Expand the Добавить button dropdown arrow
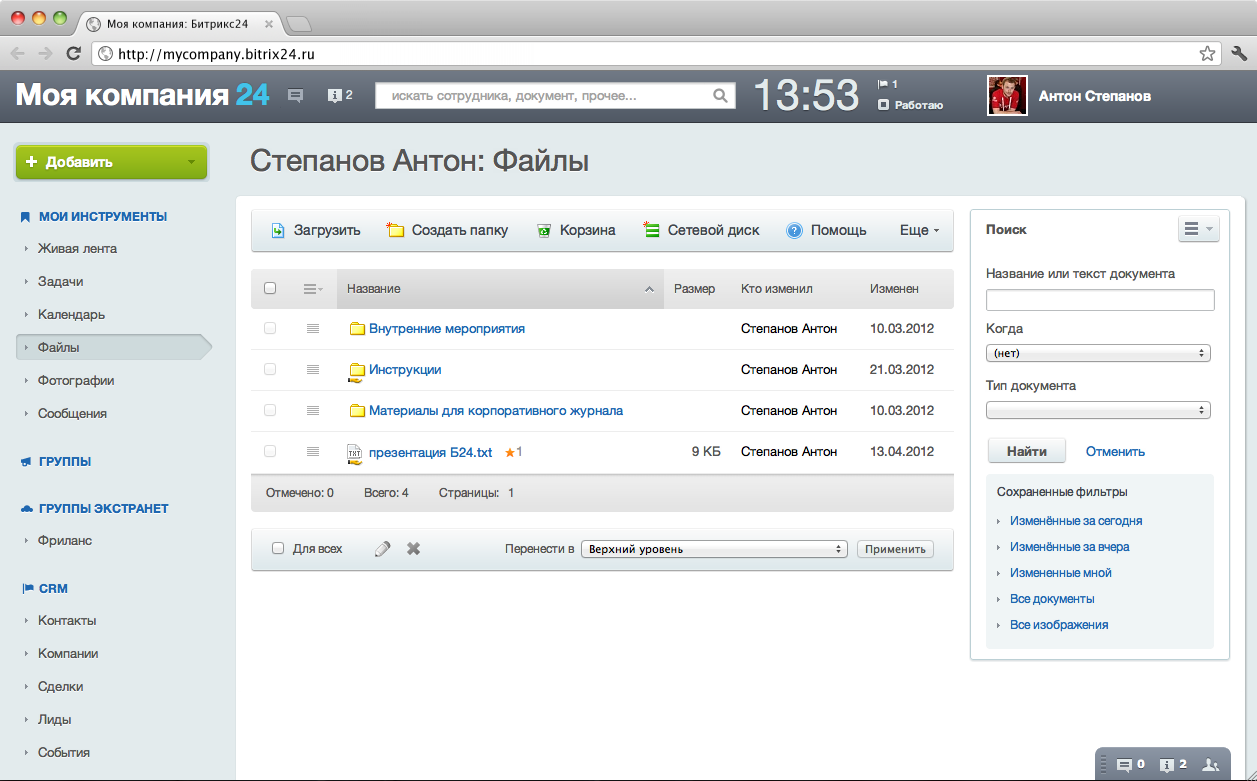The width and height of the screenshot is (1257, 781). (192, 162)
